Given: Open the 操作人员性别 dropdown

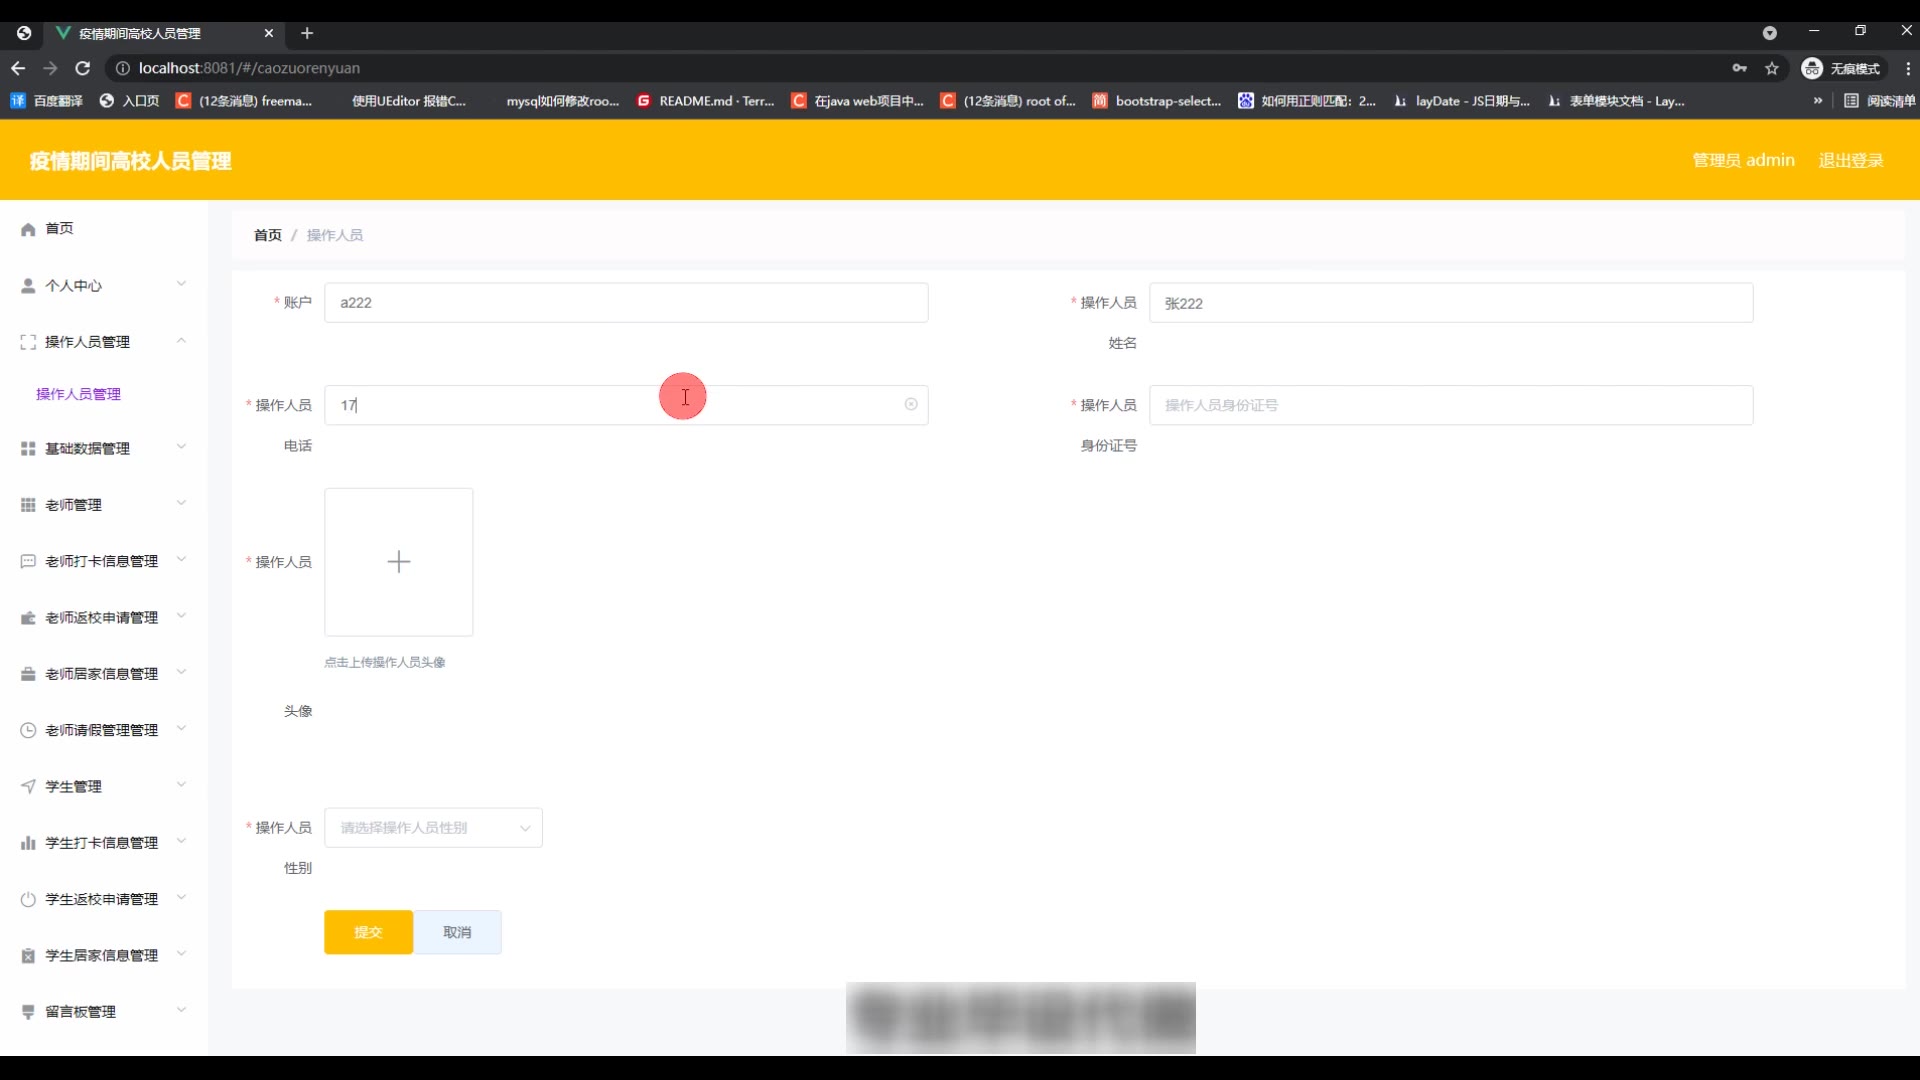Looking at the screenshot, I should coord(433,828).
